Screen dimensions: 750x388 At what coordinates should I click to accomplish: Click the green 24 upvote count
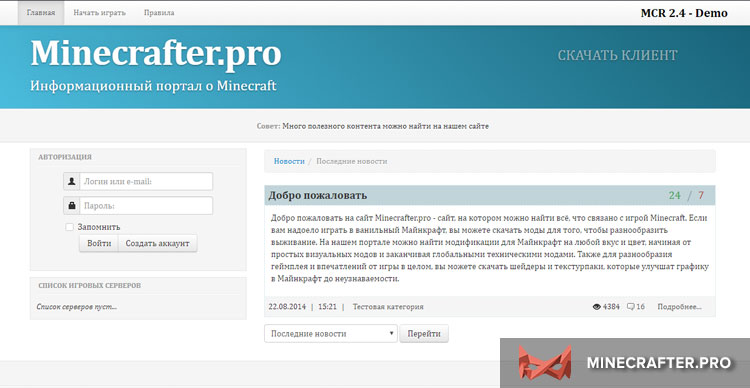click(x=674, y=195)
